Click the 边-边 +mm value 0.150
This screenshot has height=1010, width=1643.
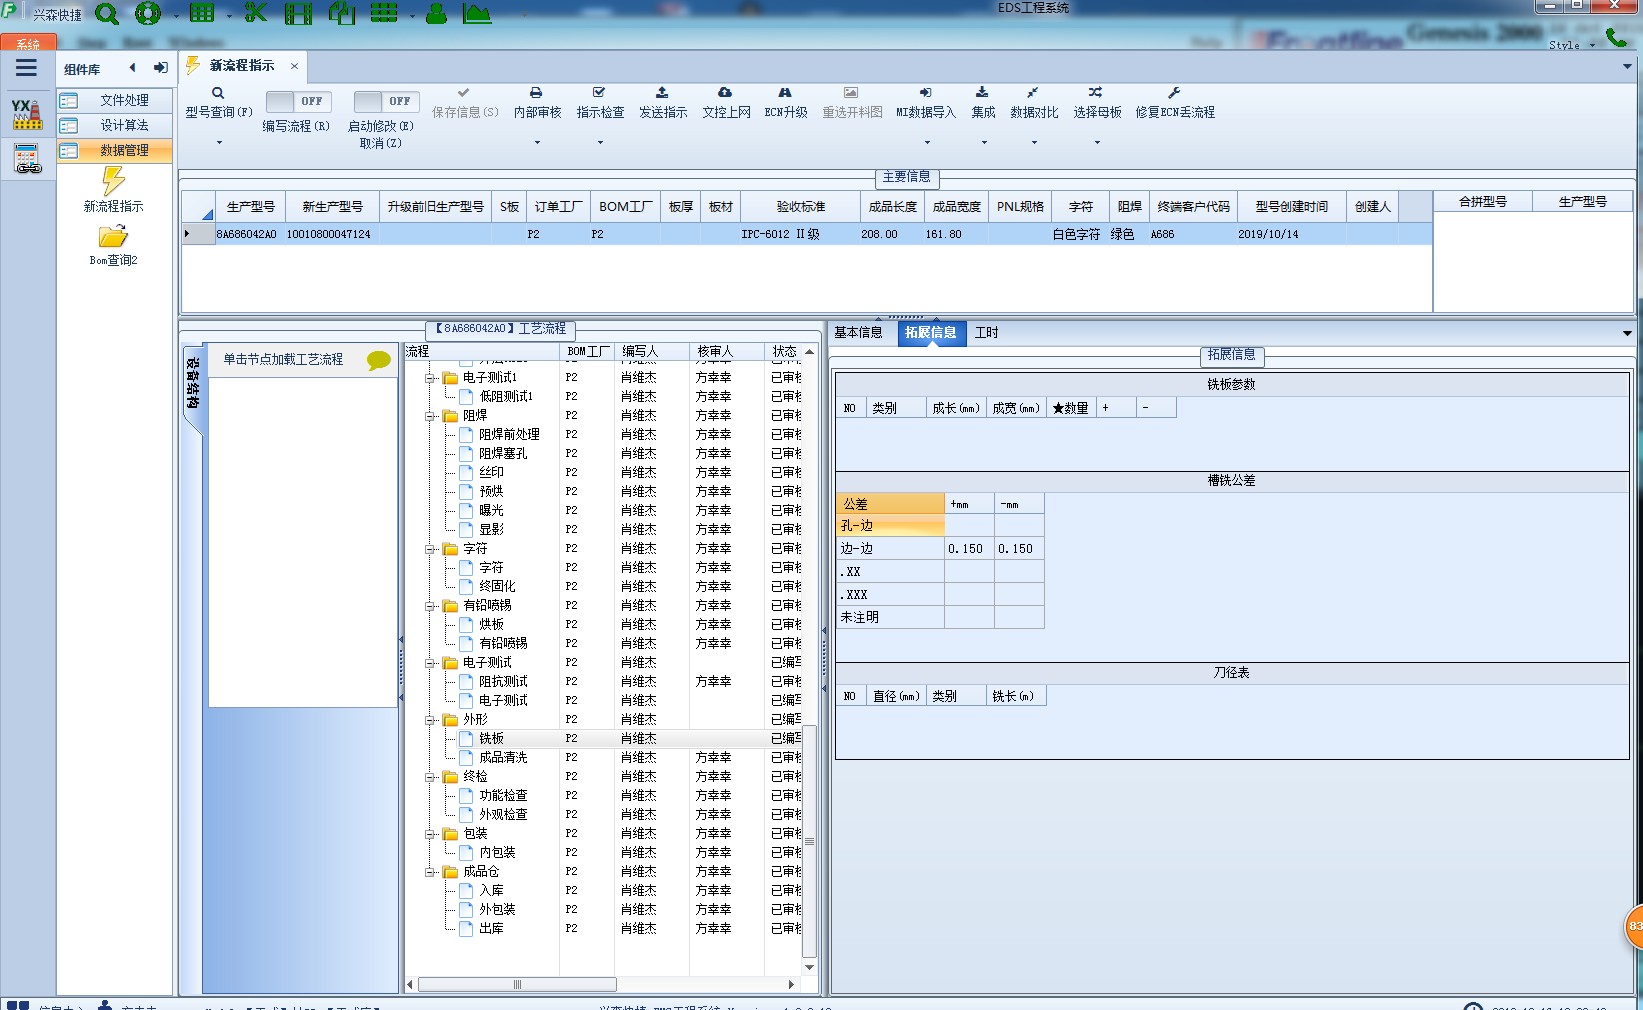[x=969, y=549]
